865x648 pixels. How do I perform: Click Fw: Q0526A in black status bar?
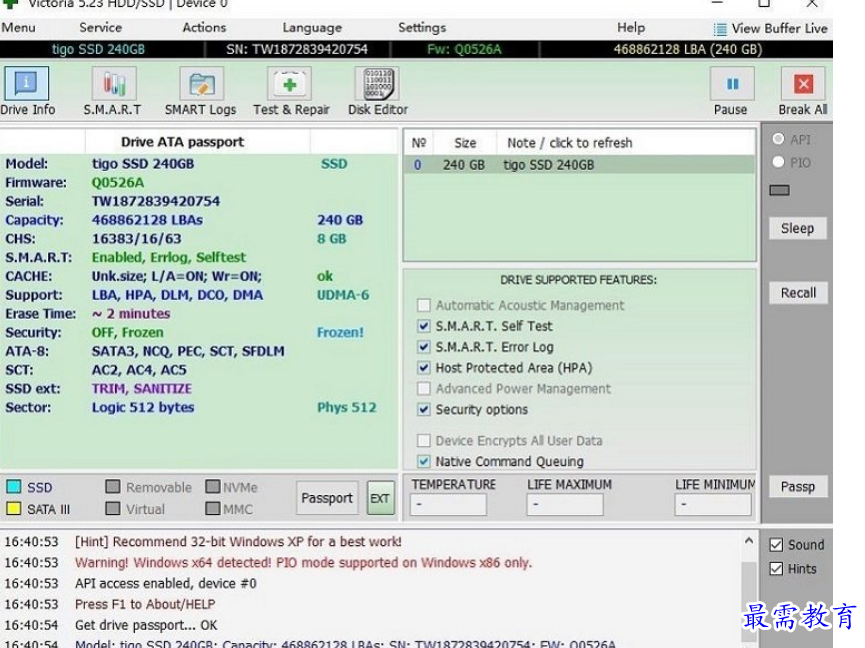tap(464, 50)
